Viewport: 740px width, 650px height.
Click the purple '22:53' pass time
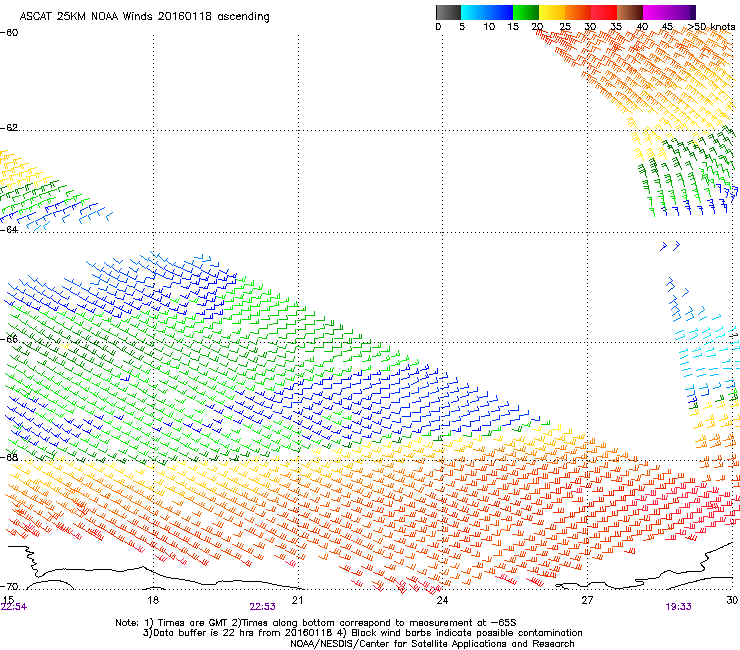click(262, 607)
